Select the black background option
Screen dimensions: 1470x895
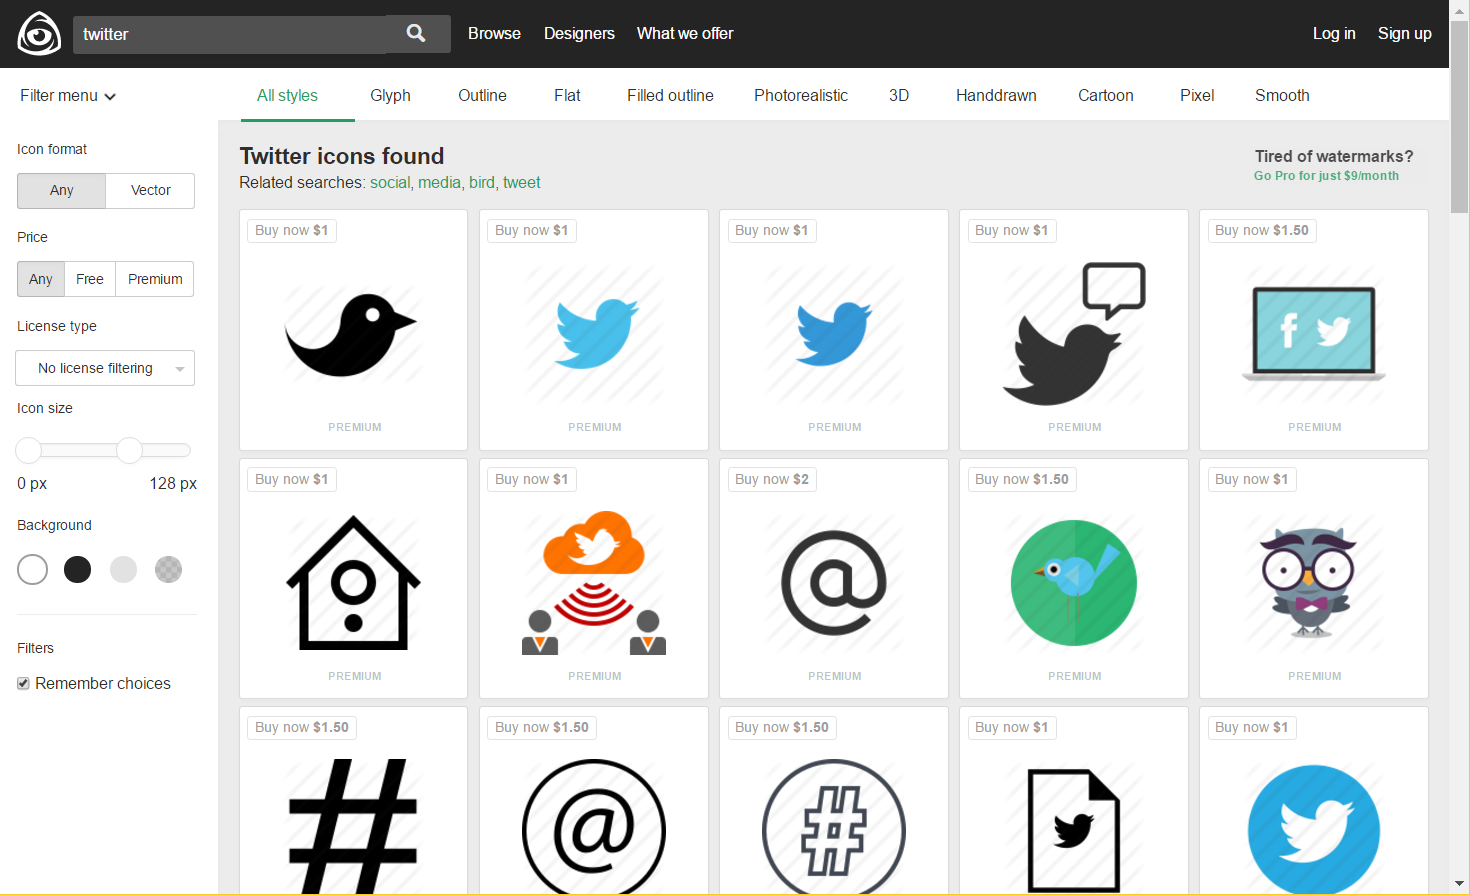[x=77, y=569]
